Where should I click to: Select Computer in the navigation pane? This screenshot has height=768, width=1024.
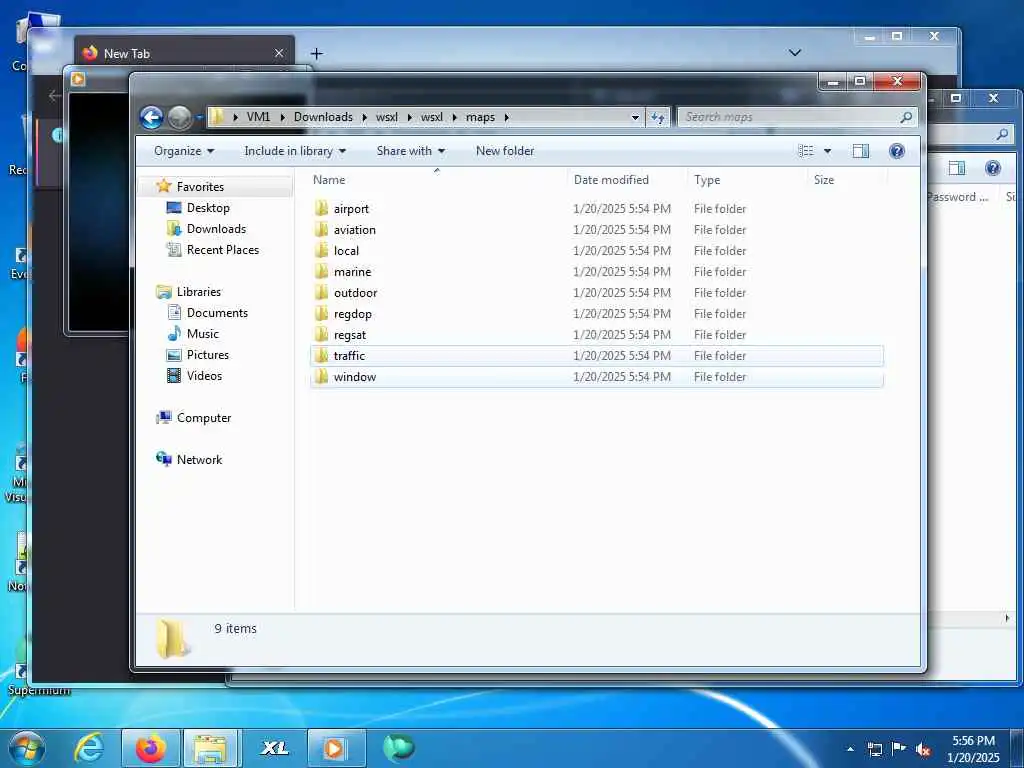click(203, 418)
